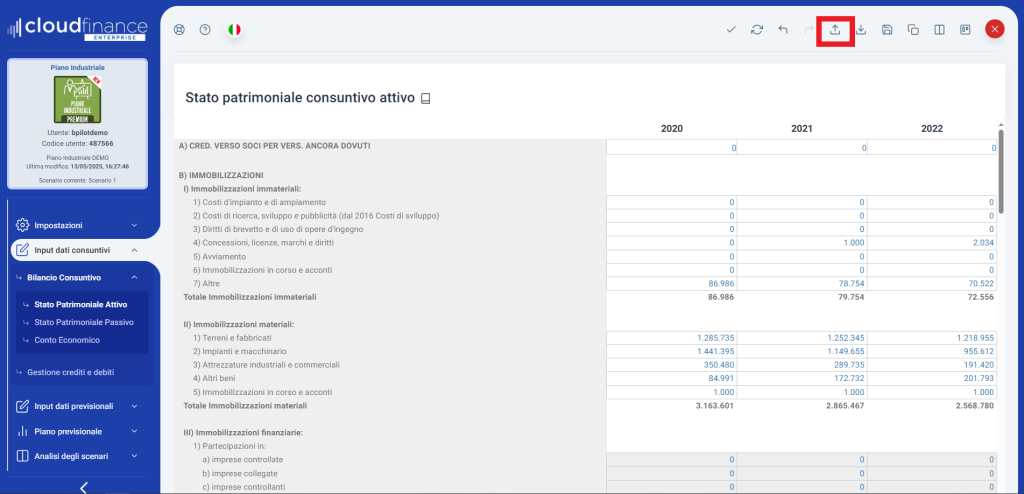1024x494 pixels.
Task: Select Stato Patrimoniale Attivo in the sidebar
Action: 80,305
